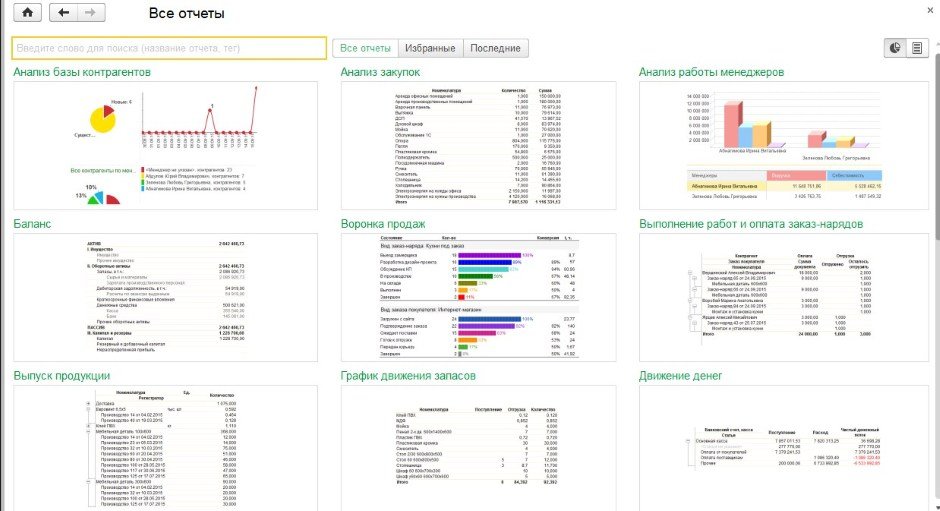Open the Анализ базы контрагентов report link
Image resolution: width=940 pixels, height=511 pixels.
(82, 73)
